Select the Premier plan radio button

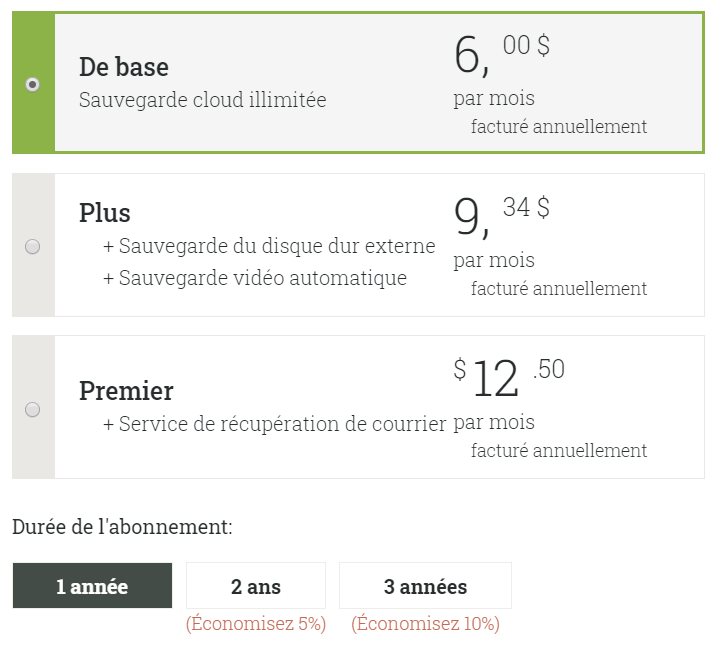(x=32, y=409)
